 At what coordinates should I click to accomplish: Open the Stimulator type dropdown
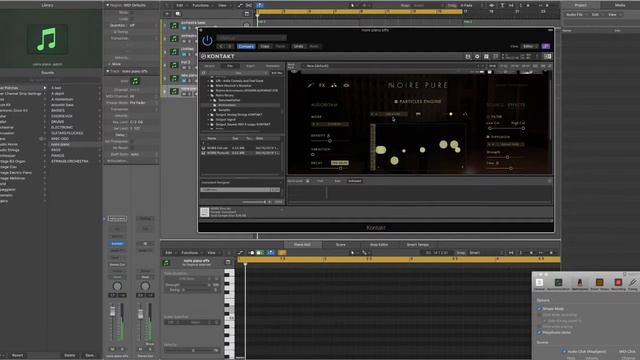[x=506, y=144]
